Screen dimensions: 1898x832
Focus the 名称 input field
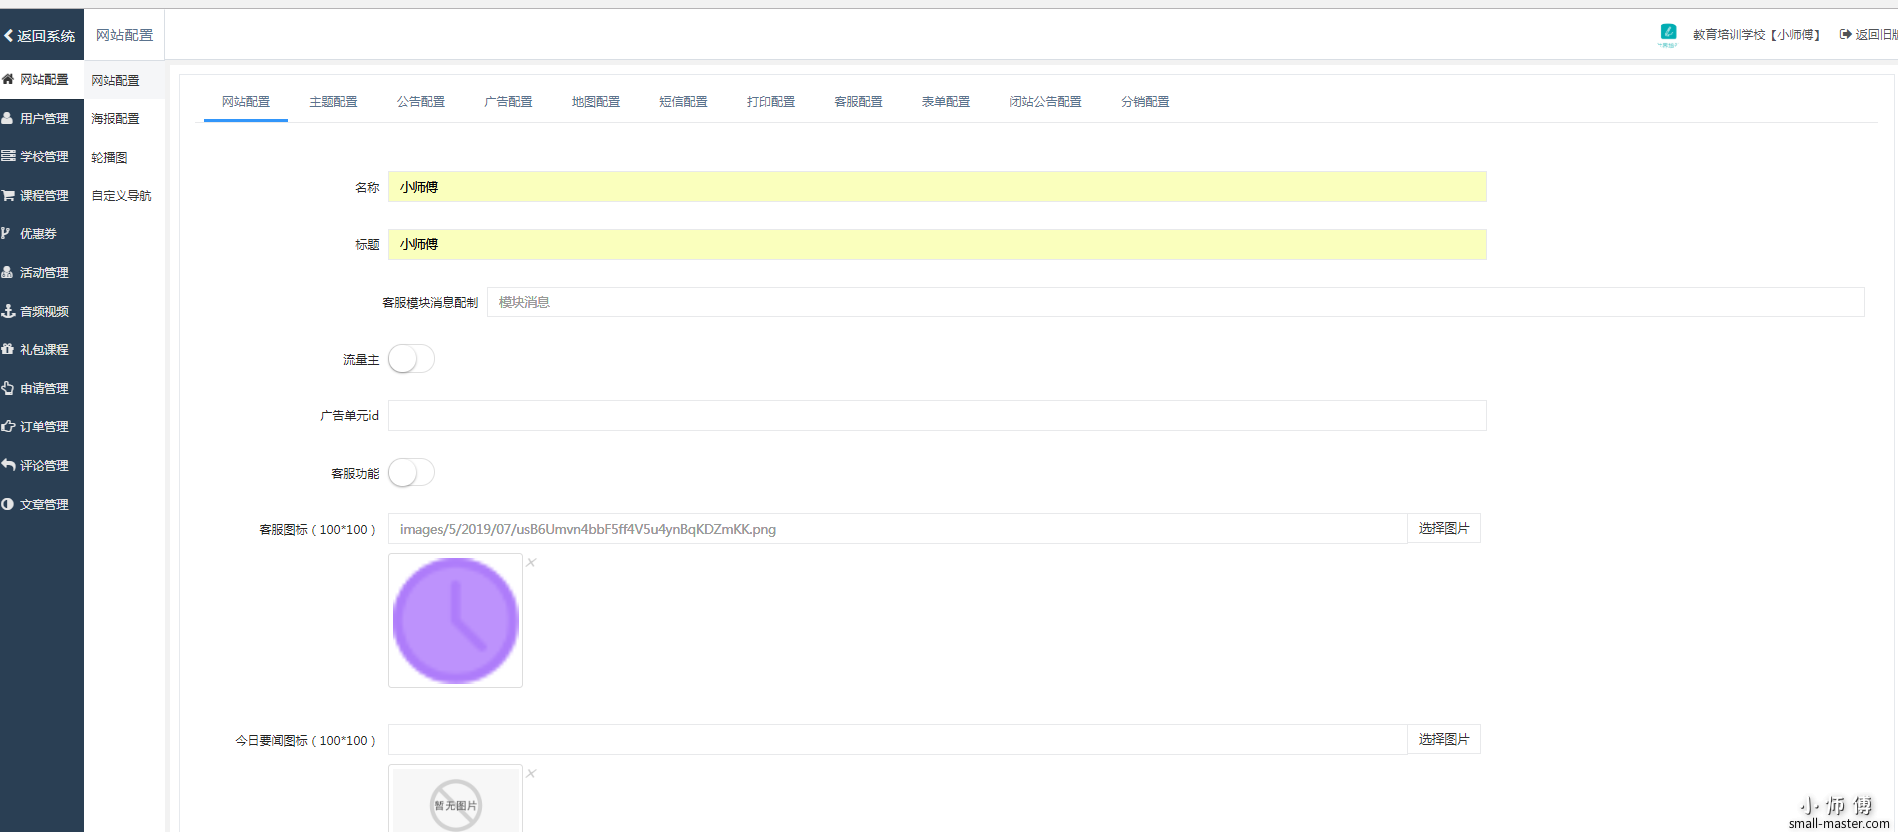(937, 187)
